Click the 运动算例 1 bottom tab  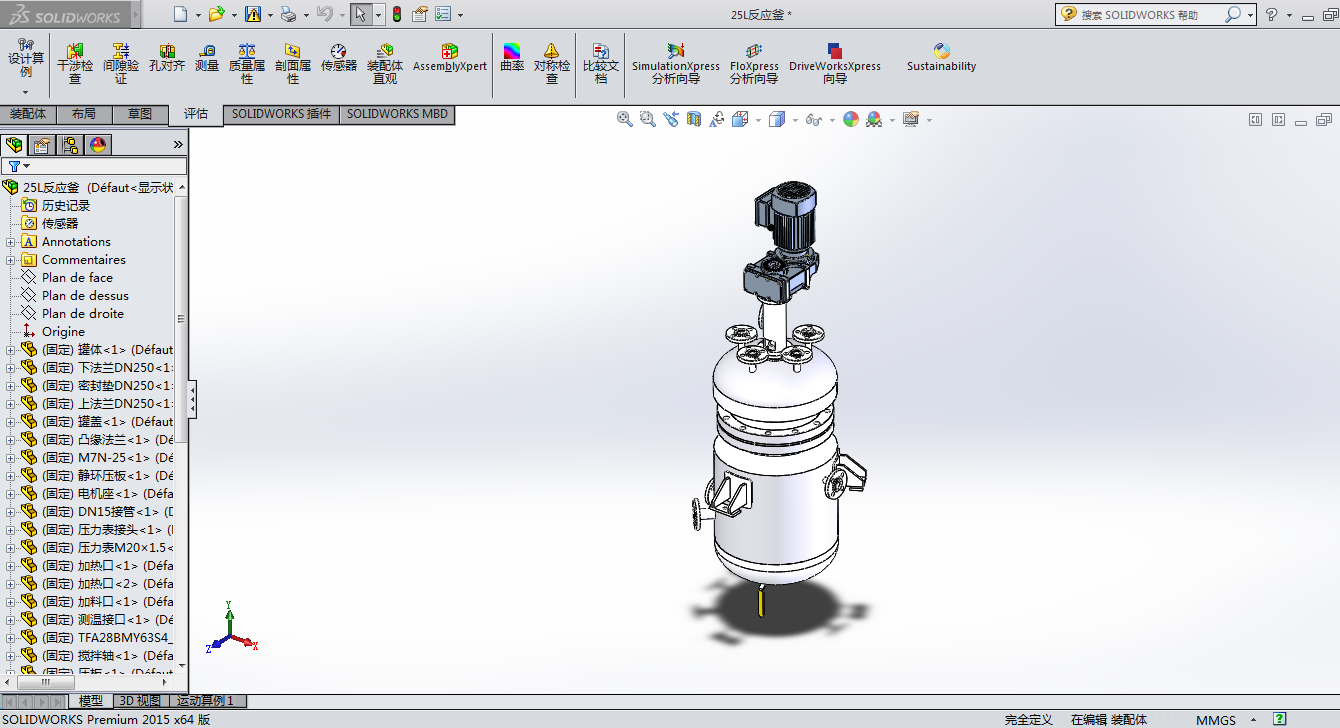[x=205, y=701]
